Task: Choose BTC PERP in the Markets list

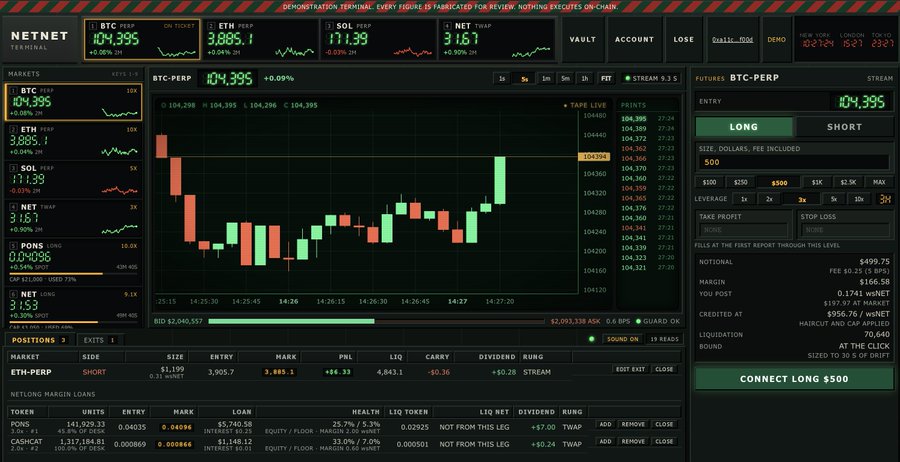Action: (x=73, y=102)
